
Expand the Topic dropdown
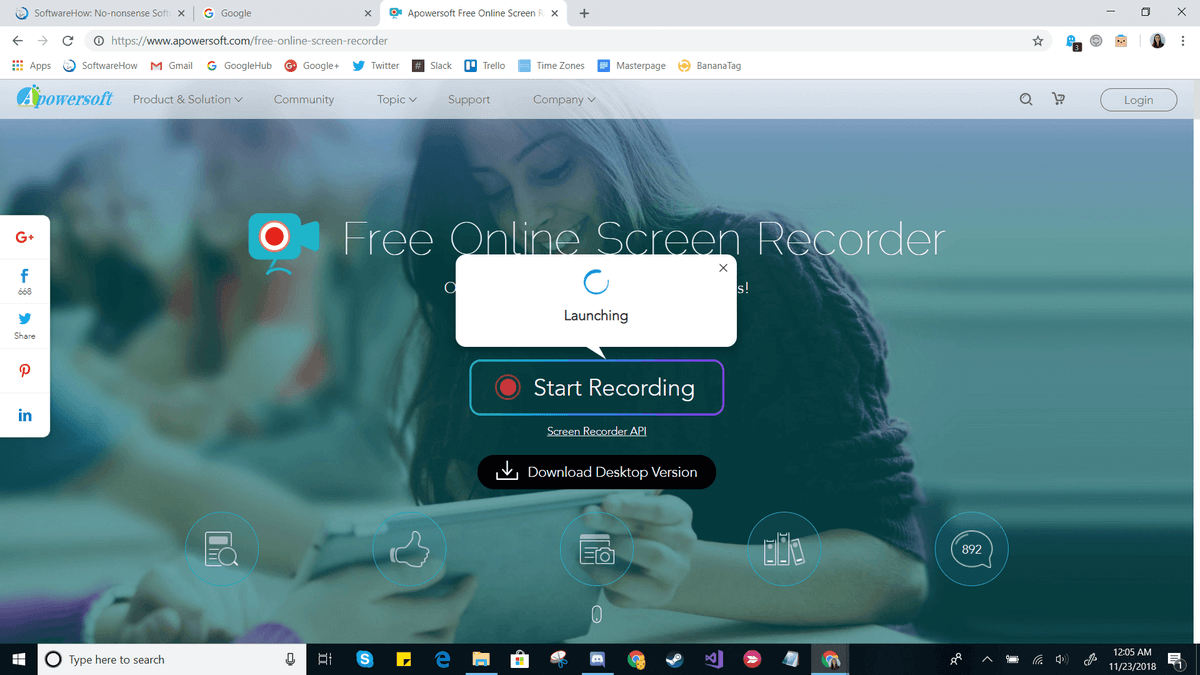(x=397, y=99)
